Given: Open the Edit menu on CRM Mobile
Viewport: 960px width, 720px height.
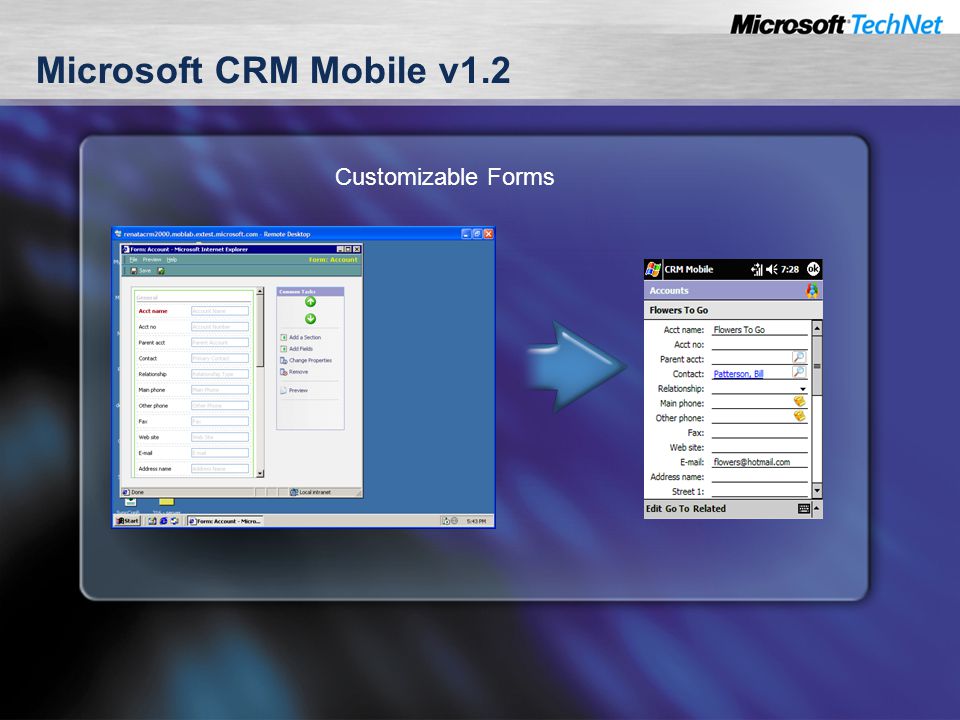Looking at the screenshot, I should [653, 509].
